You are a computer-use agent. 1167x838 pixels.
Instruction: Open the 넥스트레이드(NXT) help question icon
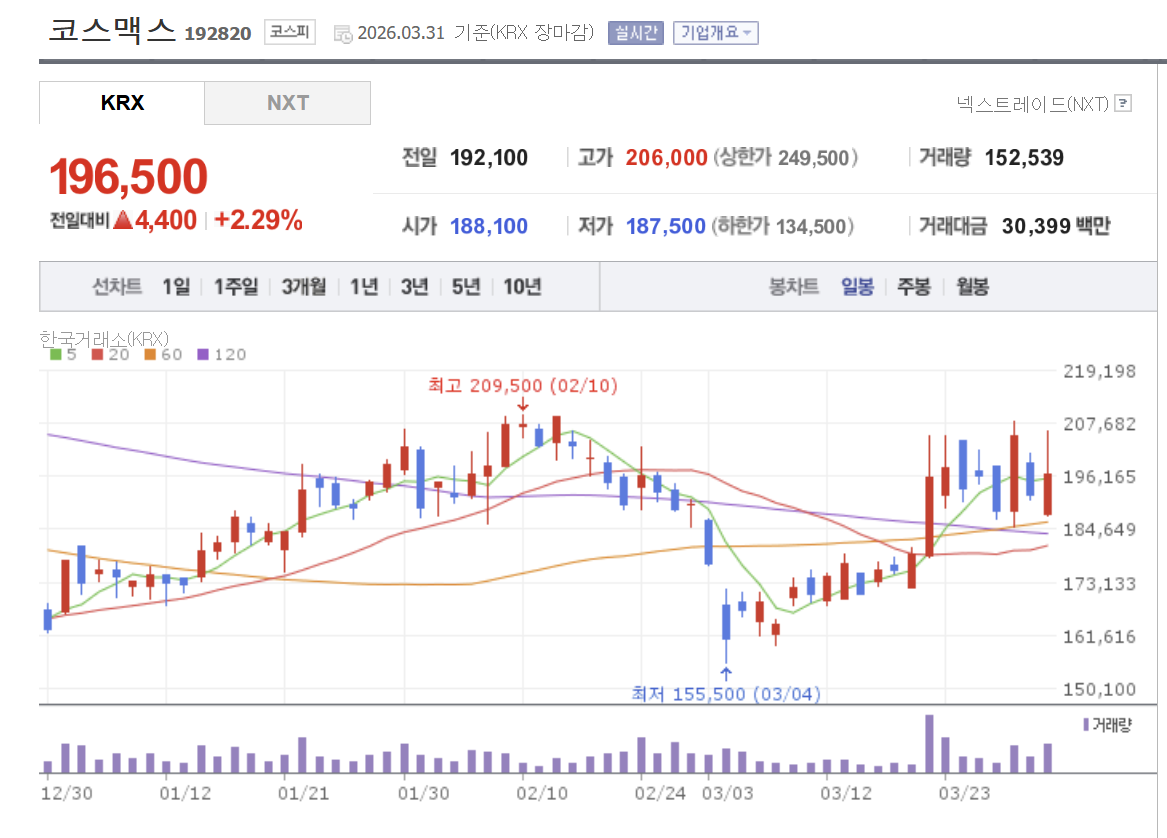click(1123, 103)
